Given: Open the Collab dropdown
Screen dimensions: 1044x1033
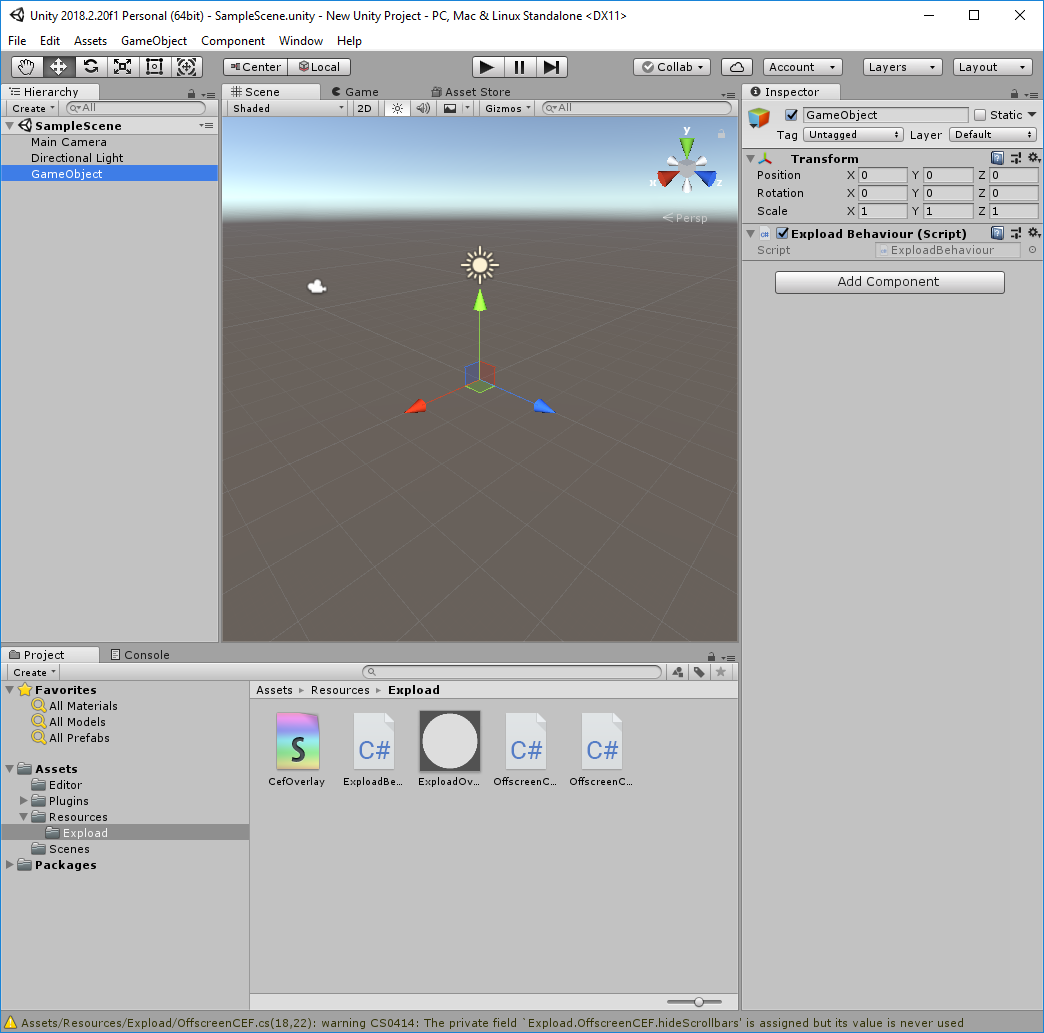Looking at the screenshot, I should [x=672, y=67].
